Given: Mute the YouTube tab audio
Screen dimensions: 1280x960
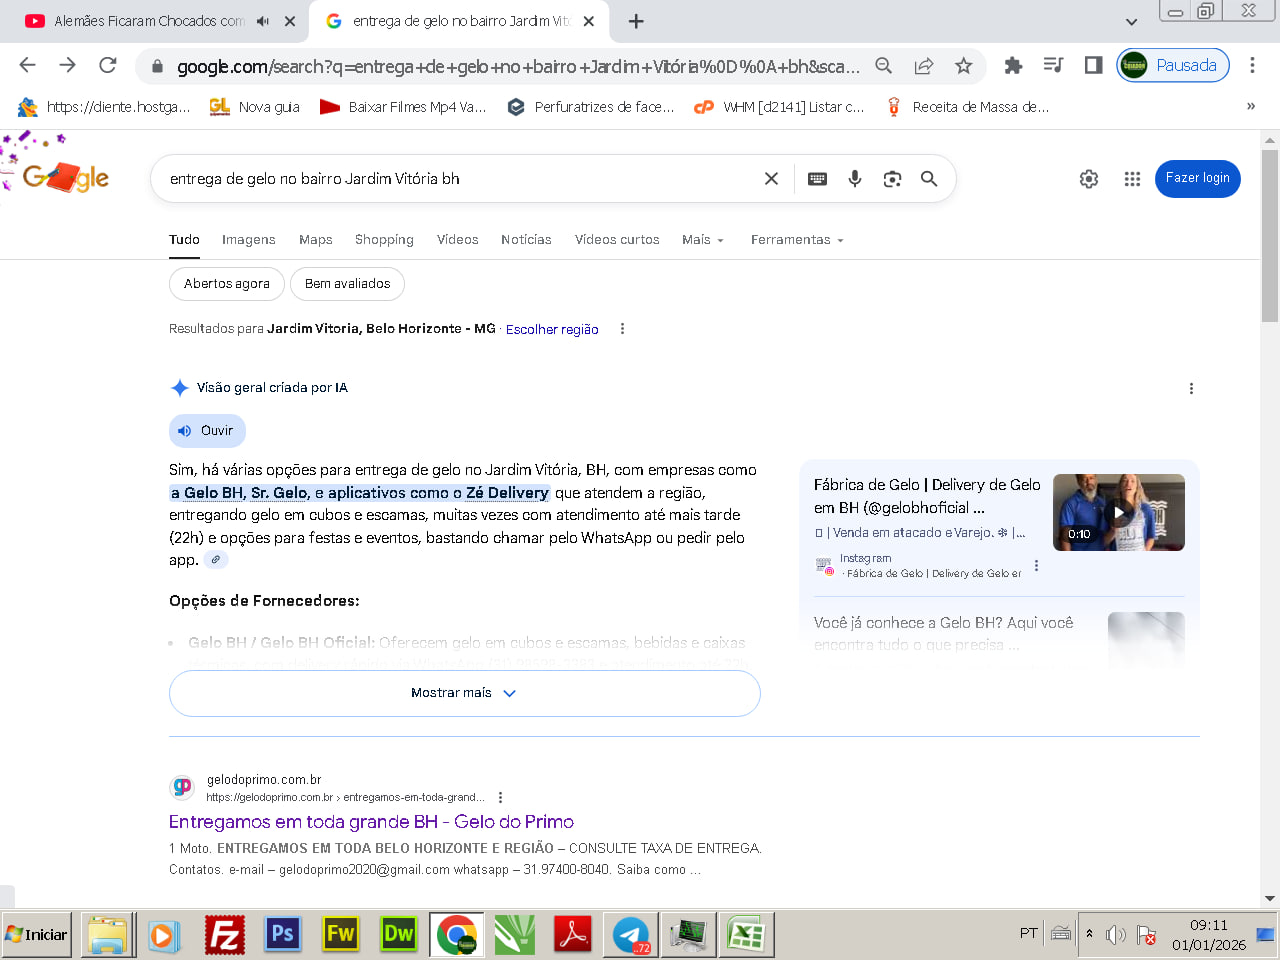Looking at the screenshot, I should tap(263, 21).
